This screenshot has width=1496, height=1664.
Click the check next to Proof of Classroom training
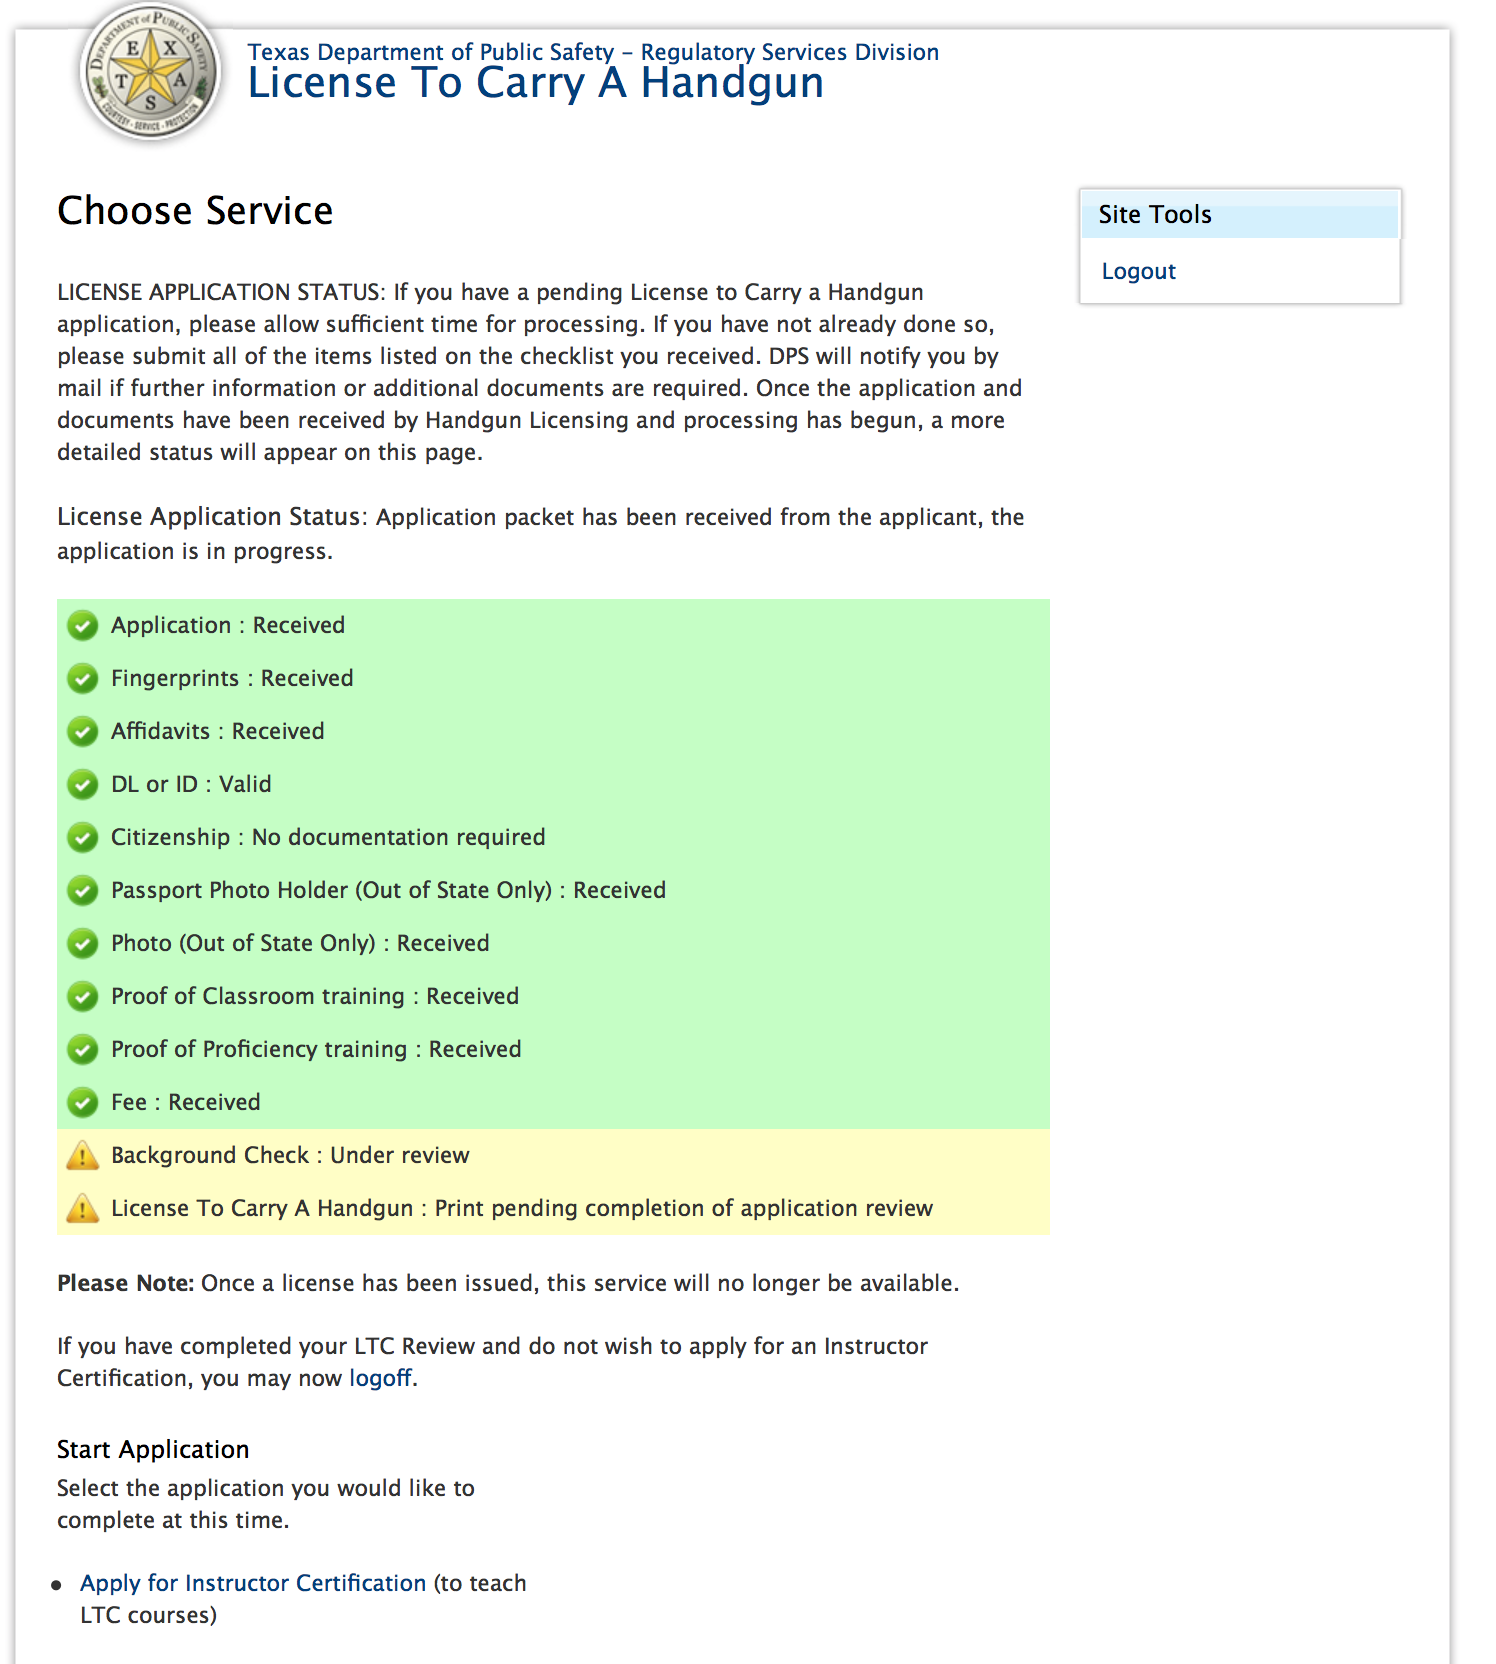coord(82,997)
